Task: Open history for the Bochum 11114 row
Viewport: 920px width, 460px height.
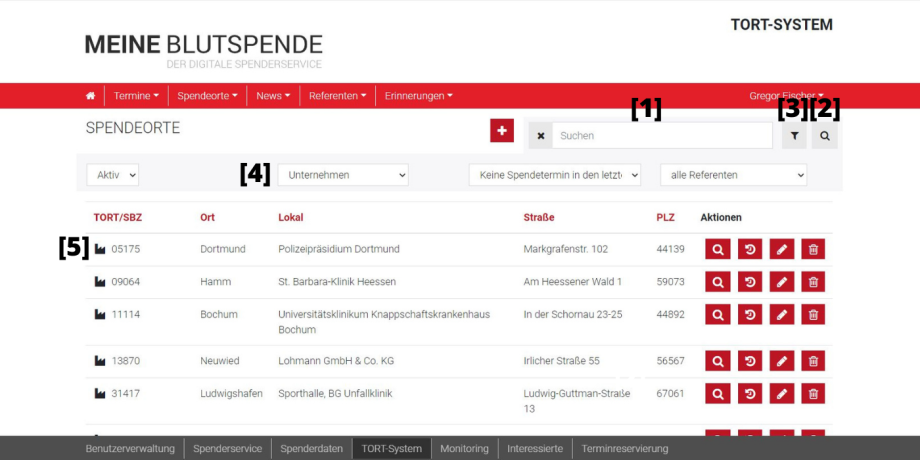Action: 750,314
